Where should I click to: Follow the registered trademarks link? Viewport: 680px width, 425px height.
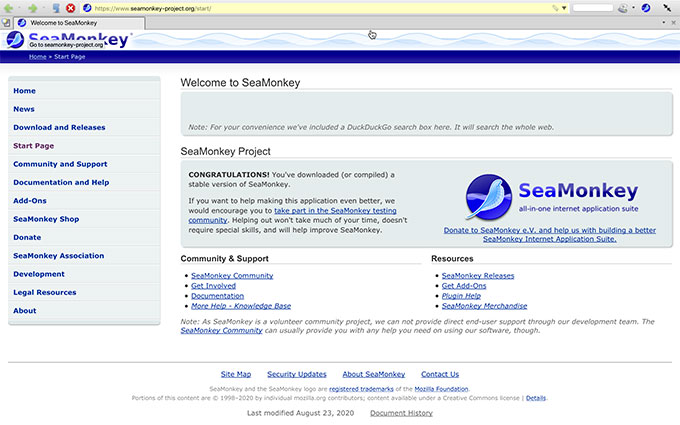pos(361,389)
